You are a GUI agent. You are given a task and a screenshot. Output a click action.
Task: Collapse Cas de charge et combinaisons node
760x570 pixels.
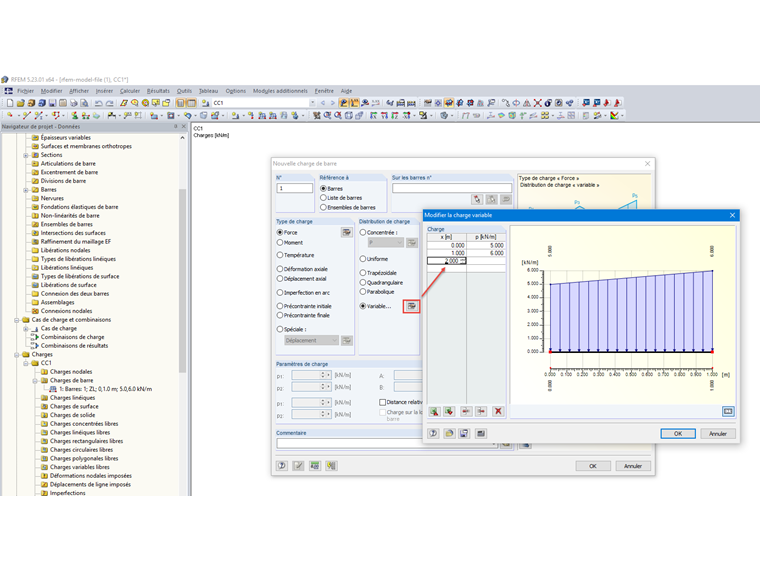tap(17, 320)
